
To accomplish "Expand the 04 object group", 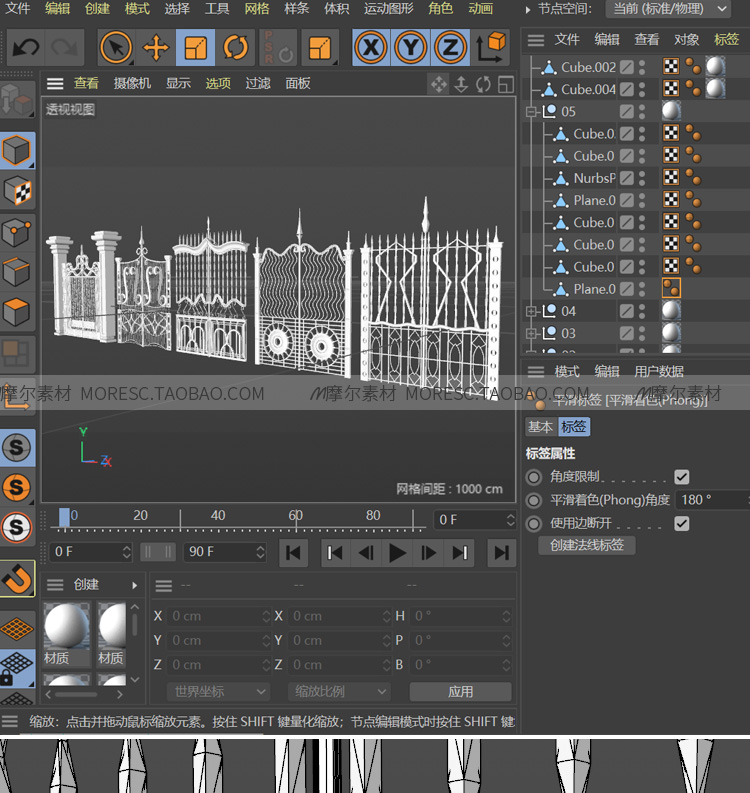I will click(x=532, y=311).
